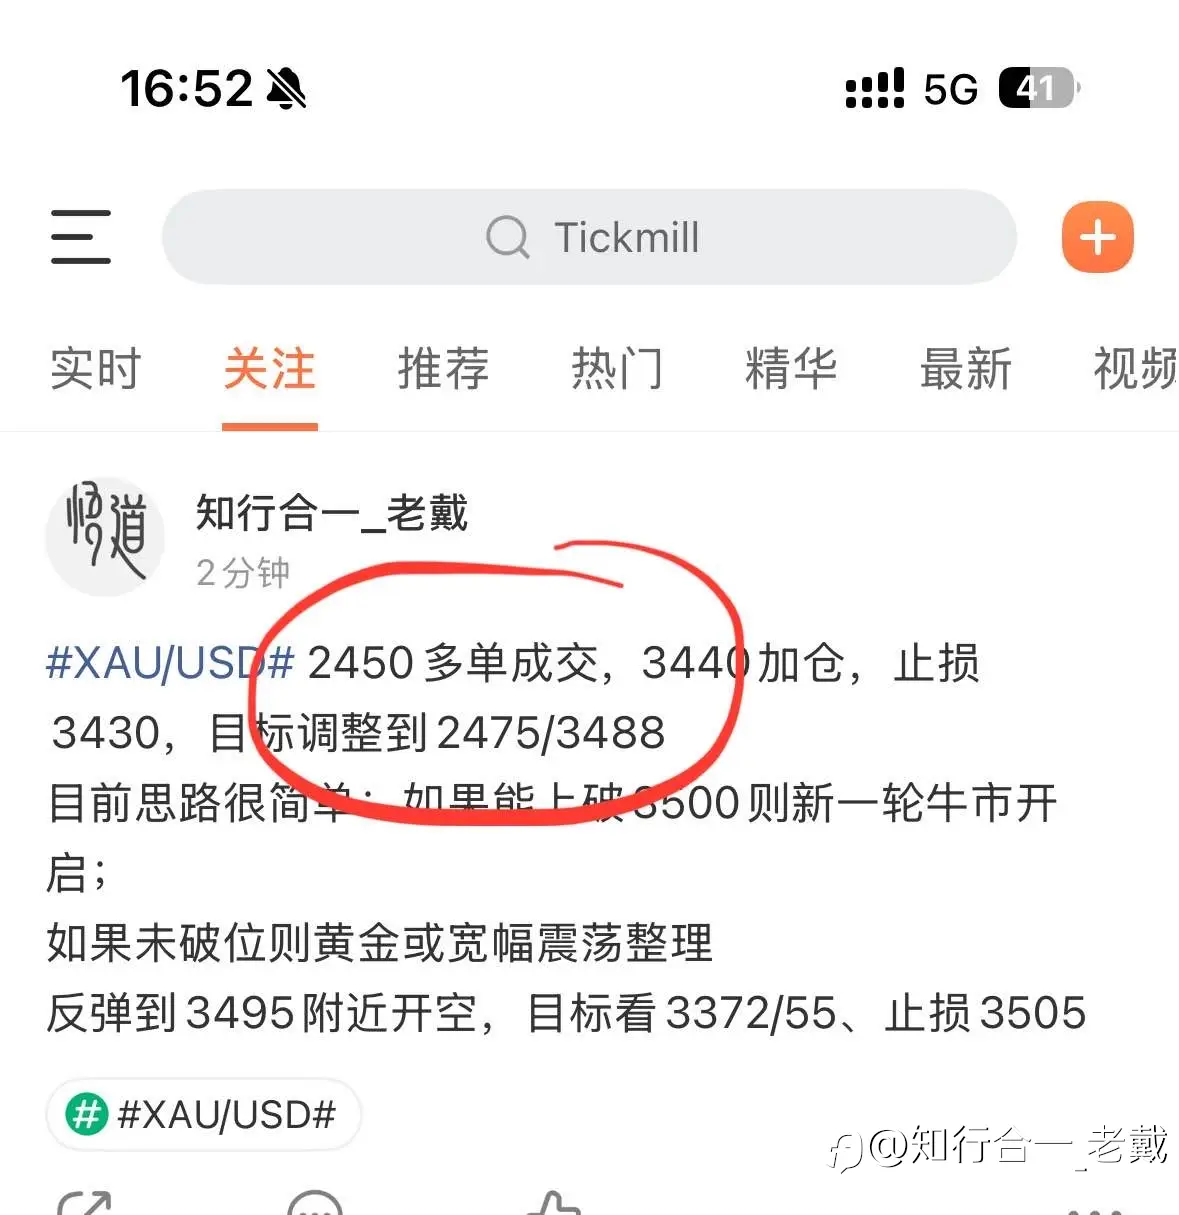Switch to the 精华 tab
Viewport: 1179px width, 1215px height.
click(791, 369)
